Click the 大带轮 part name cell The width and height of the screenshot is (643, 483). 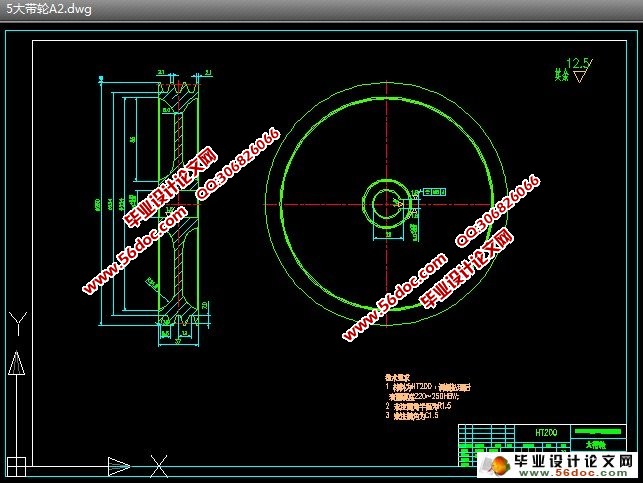[595, 442]
